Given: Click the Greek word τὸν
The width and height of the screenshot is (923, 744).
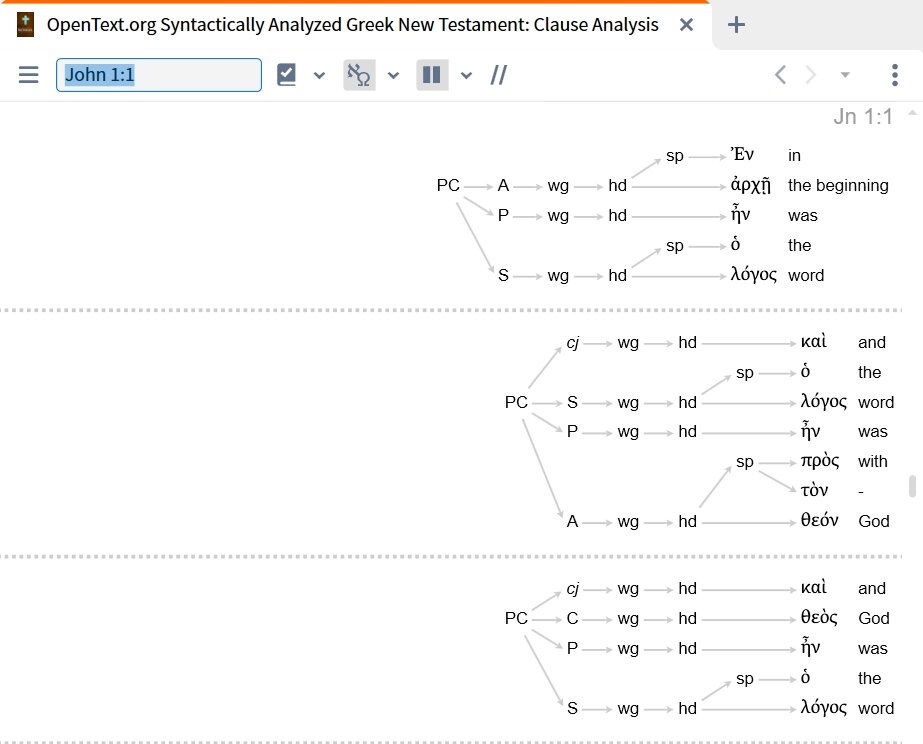Looking at the screenshot, I should pos(814,490).
